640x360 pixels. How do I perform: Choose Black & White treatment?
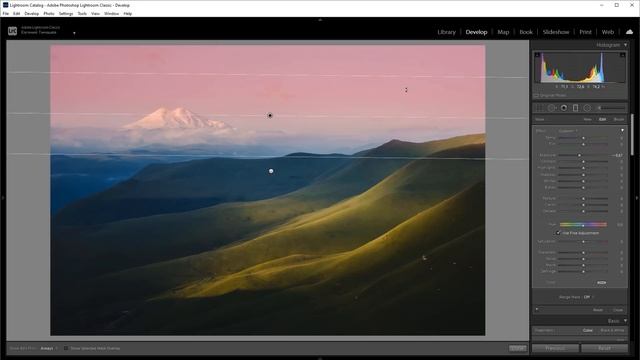coord(612,330)
